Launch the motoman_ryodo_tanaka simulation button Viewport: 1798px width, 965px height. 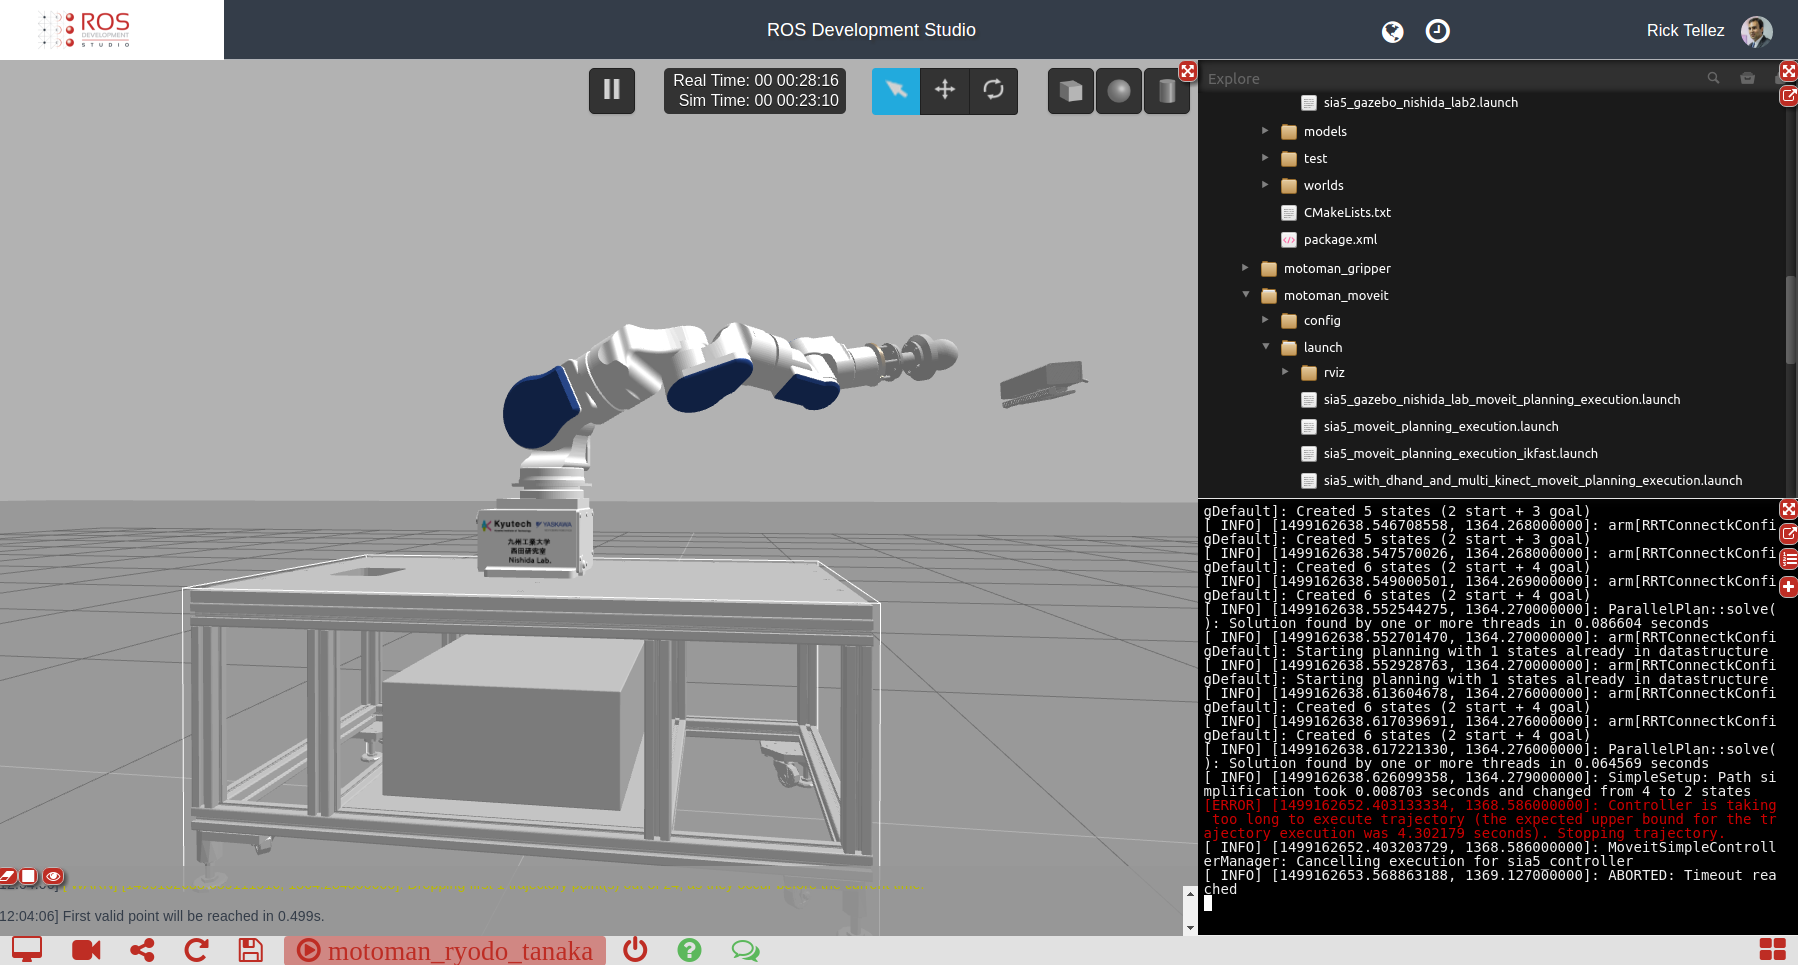click(x=446, y=950)
